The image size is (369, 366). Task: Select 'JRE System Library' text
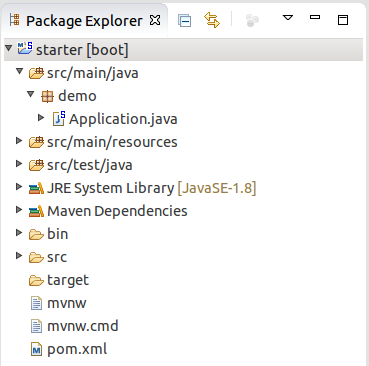click(x=110, y=189)
